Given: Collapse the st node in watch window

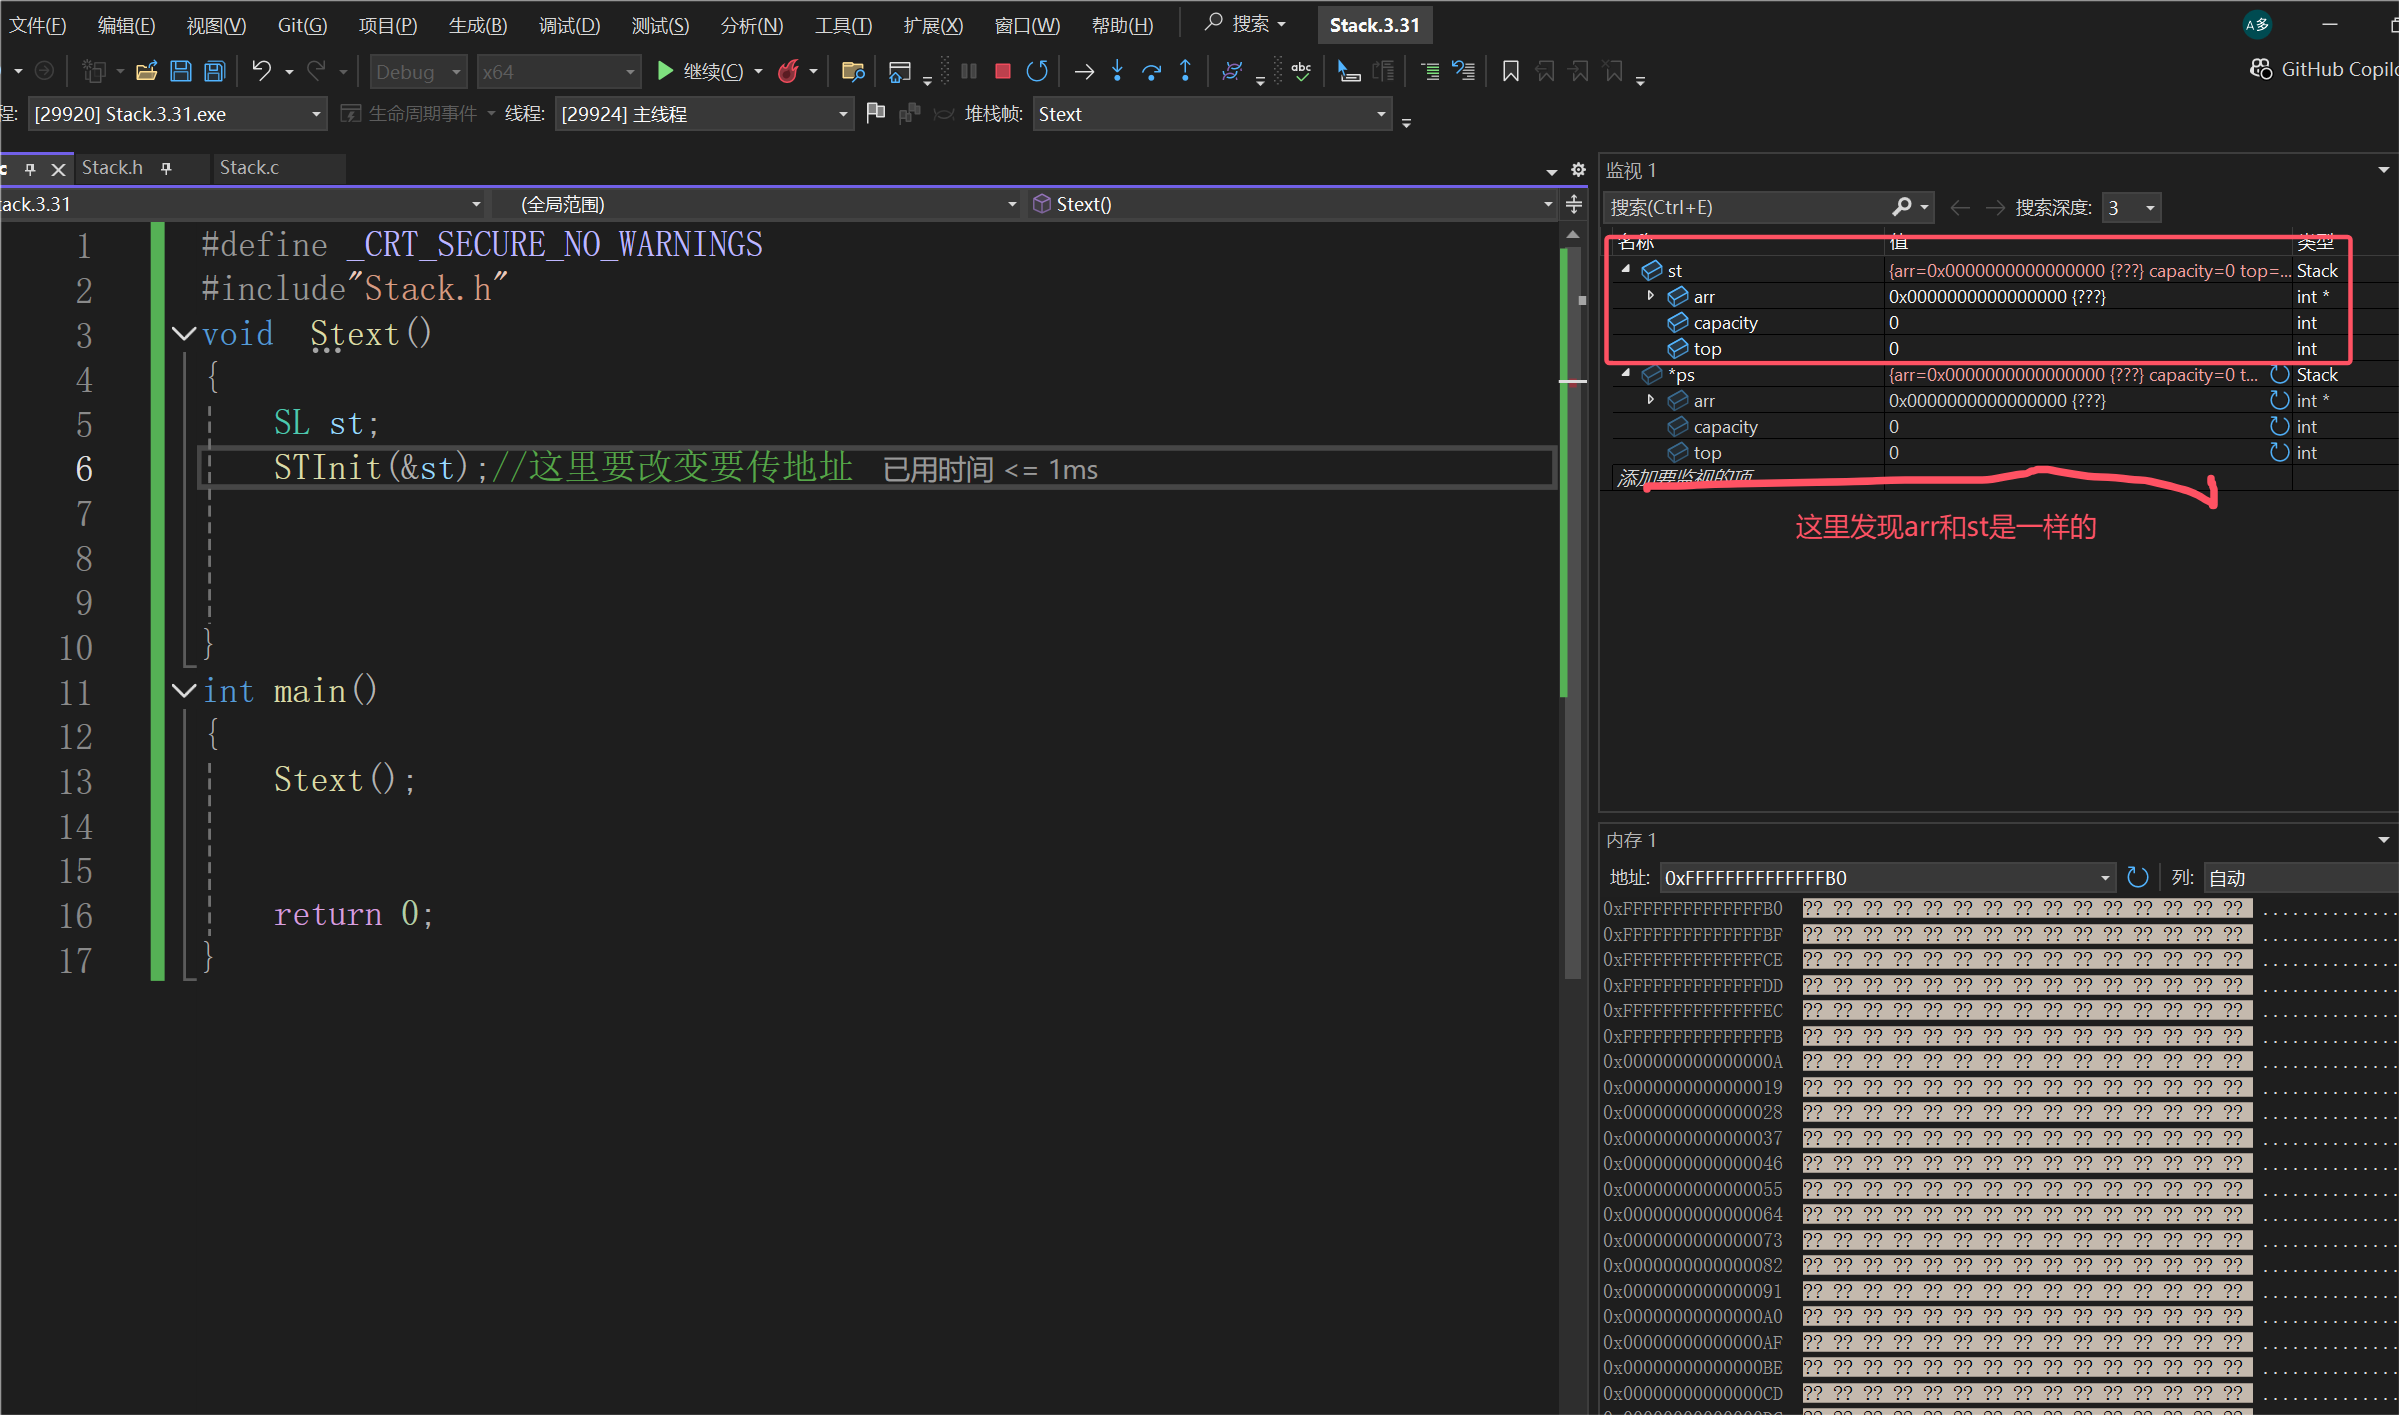Looking at the screenshot, I should pos(1626,270).
